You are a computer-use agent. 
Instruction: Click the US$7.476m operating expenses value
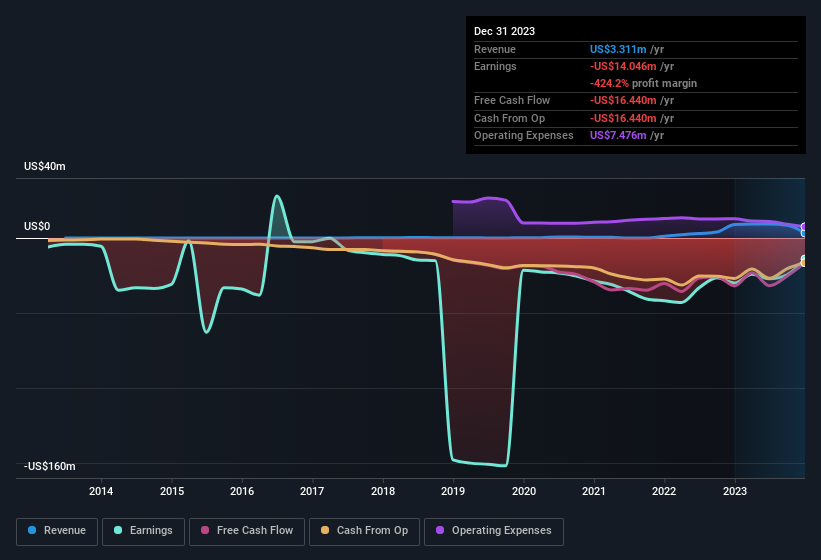click(618, 135)
